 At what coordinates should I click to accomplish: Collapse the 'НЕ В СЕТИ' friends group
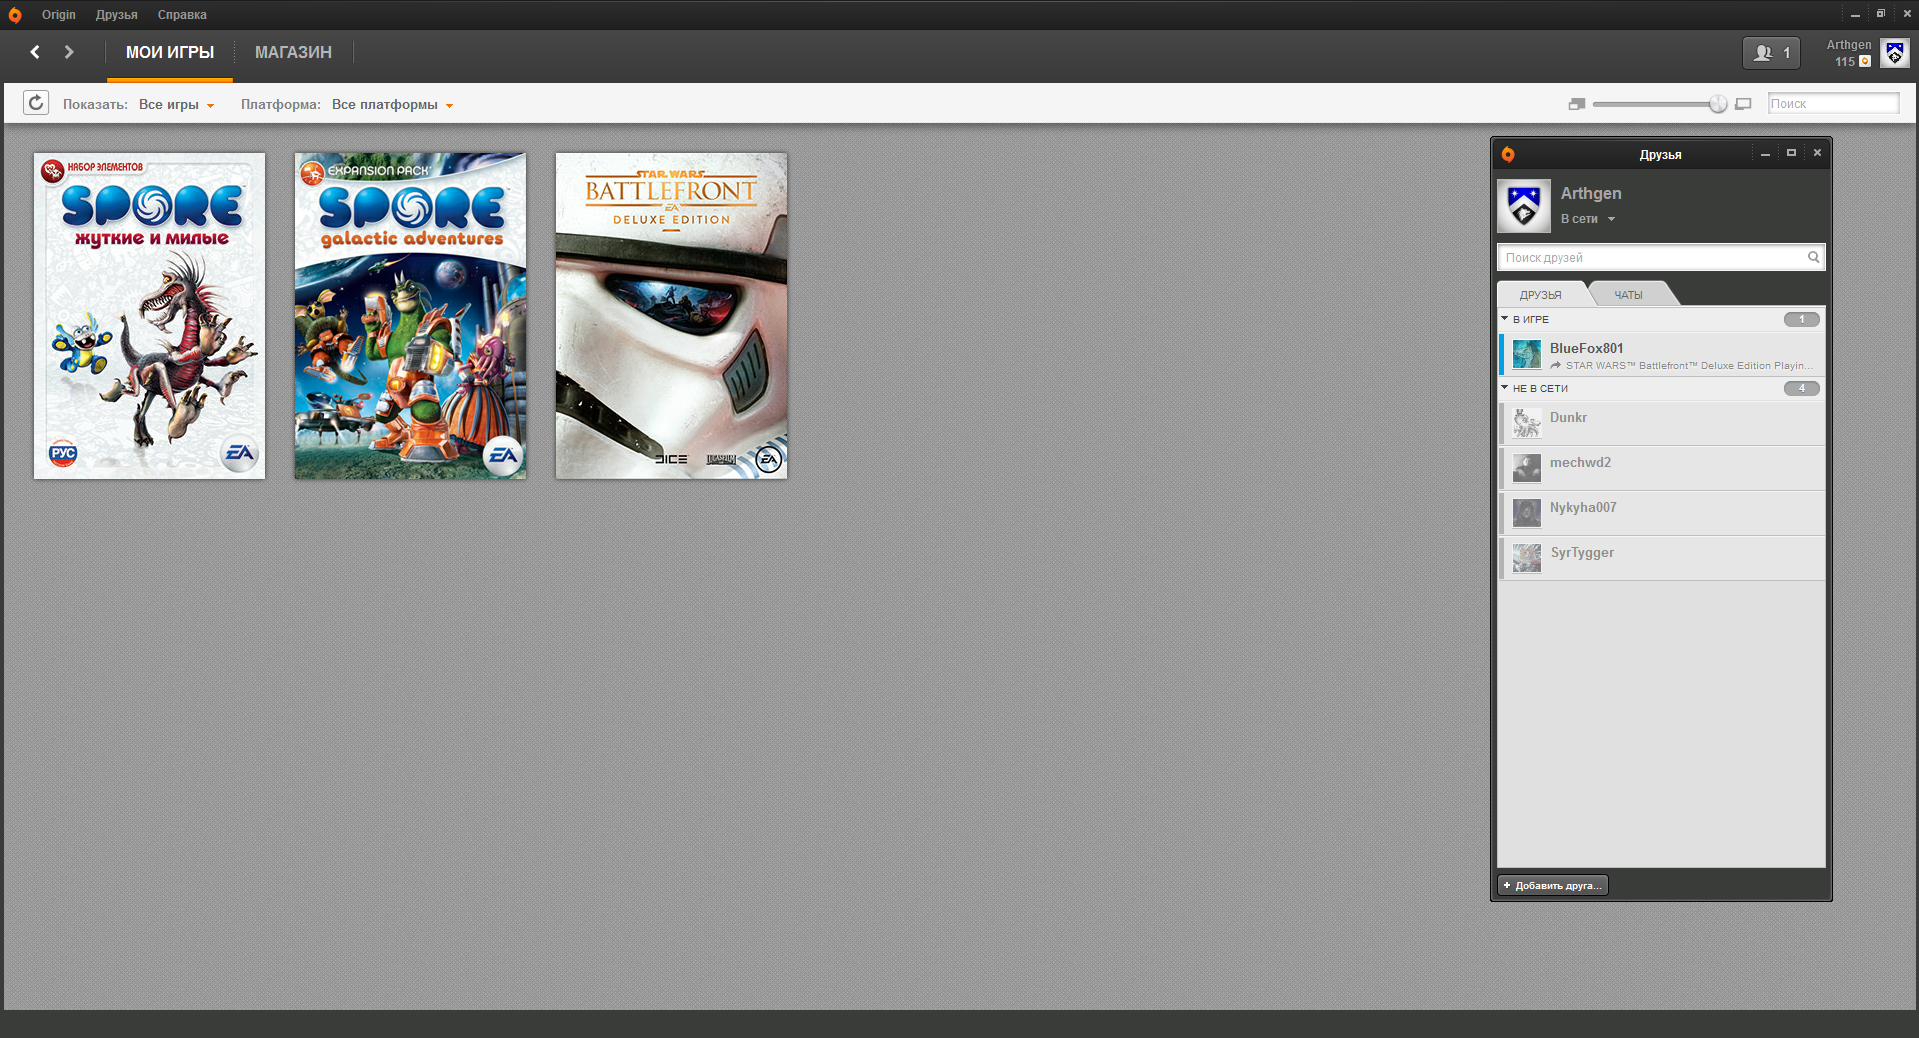point(1505,388)
